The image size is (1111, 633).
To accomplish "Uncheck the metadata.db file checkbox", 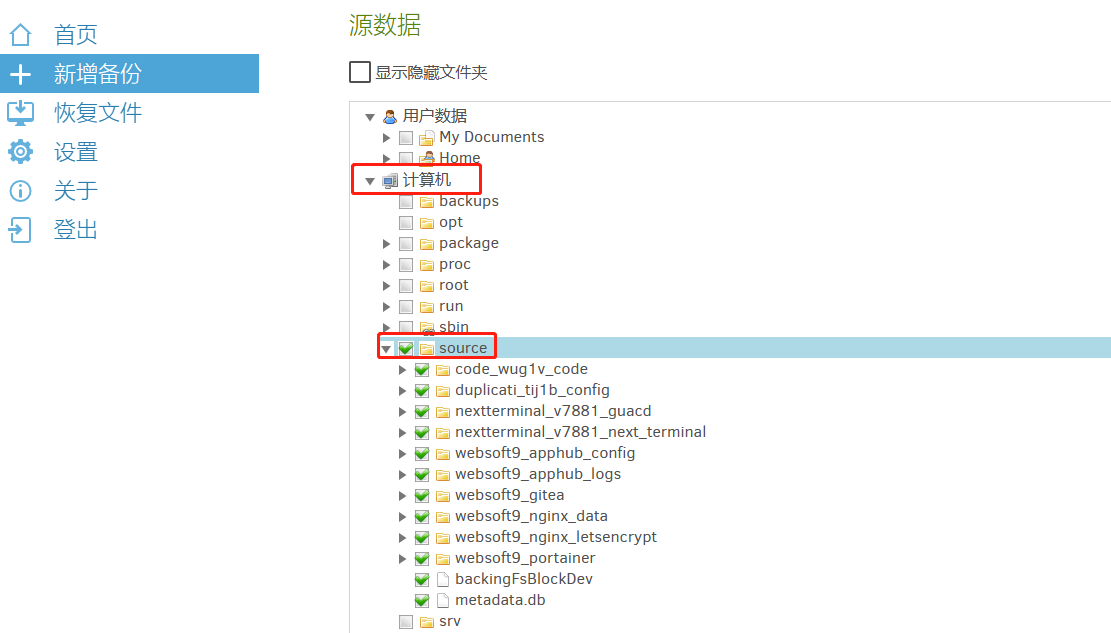I will click(422, 601).
